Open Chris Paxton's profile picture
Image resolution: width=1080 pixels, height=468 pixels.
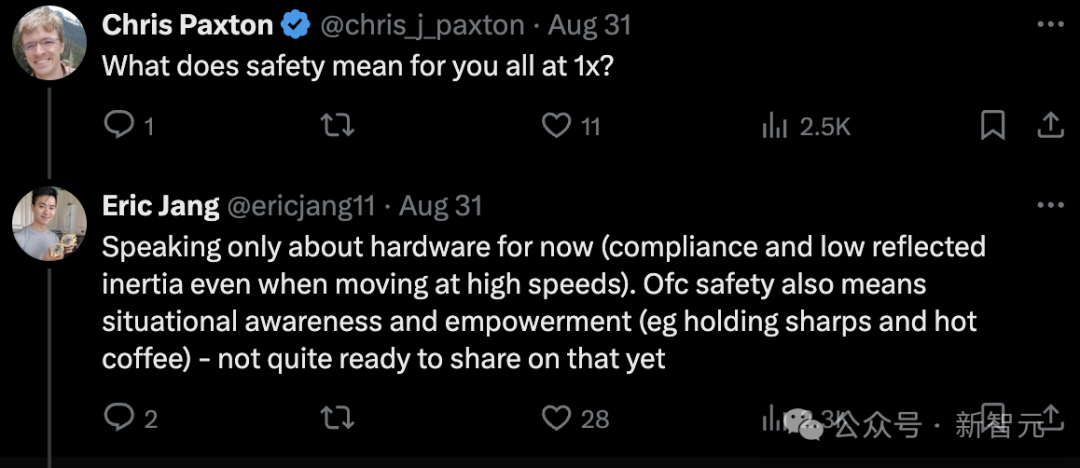48,42
